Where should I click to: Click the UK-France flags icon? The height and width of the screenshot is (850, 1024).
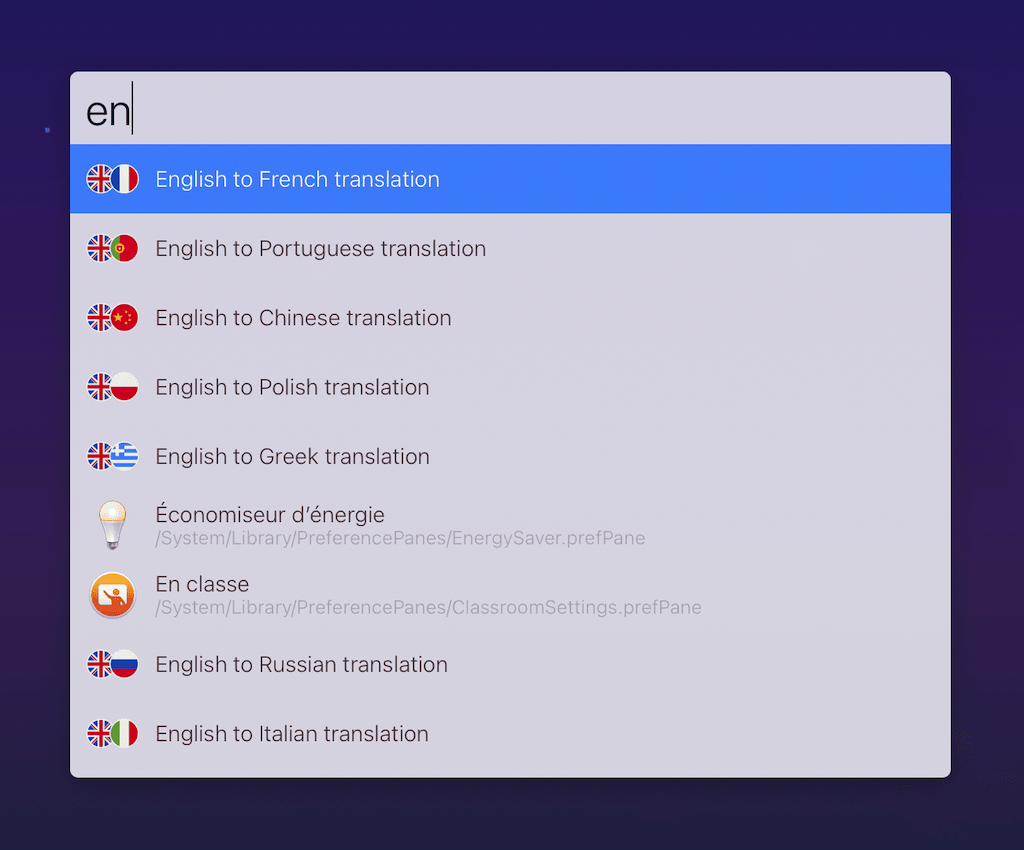[x=112, y=179]
